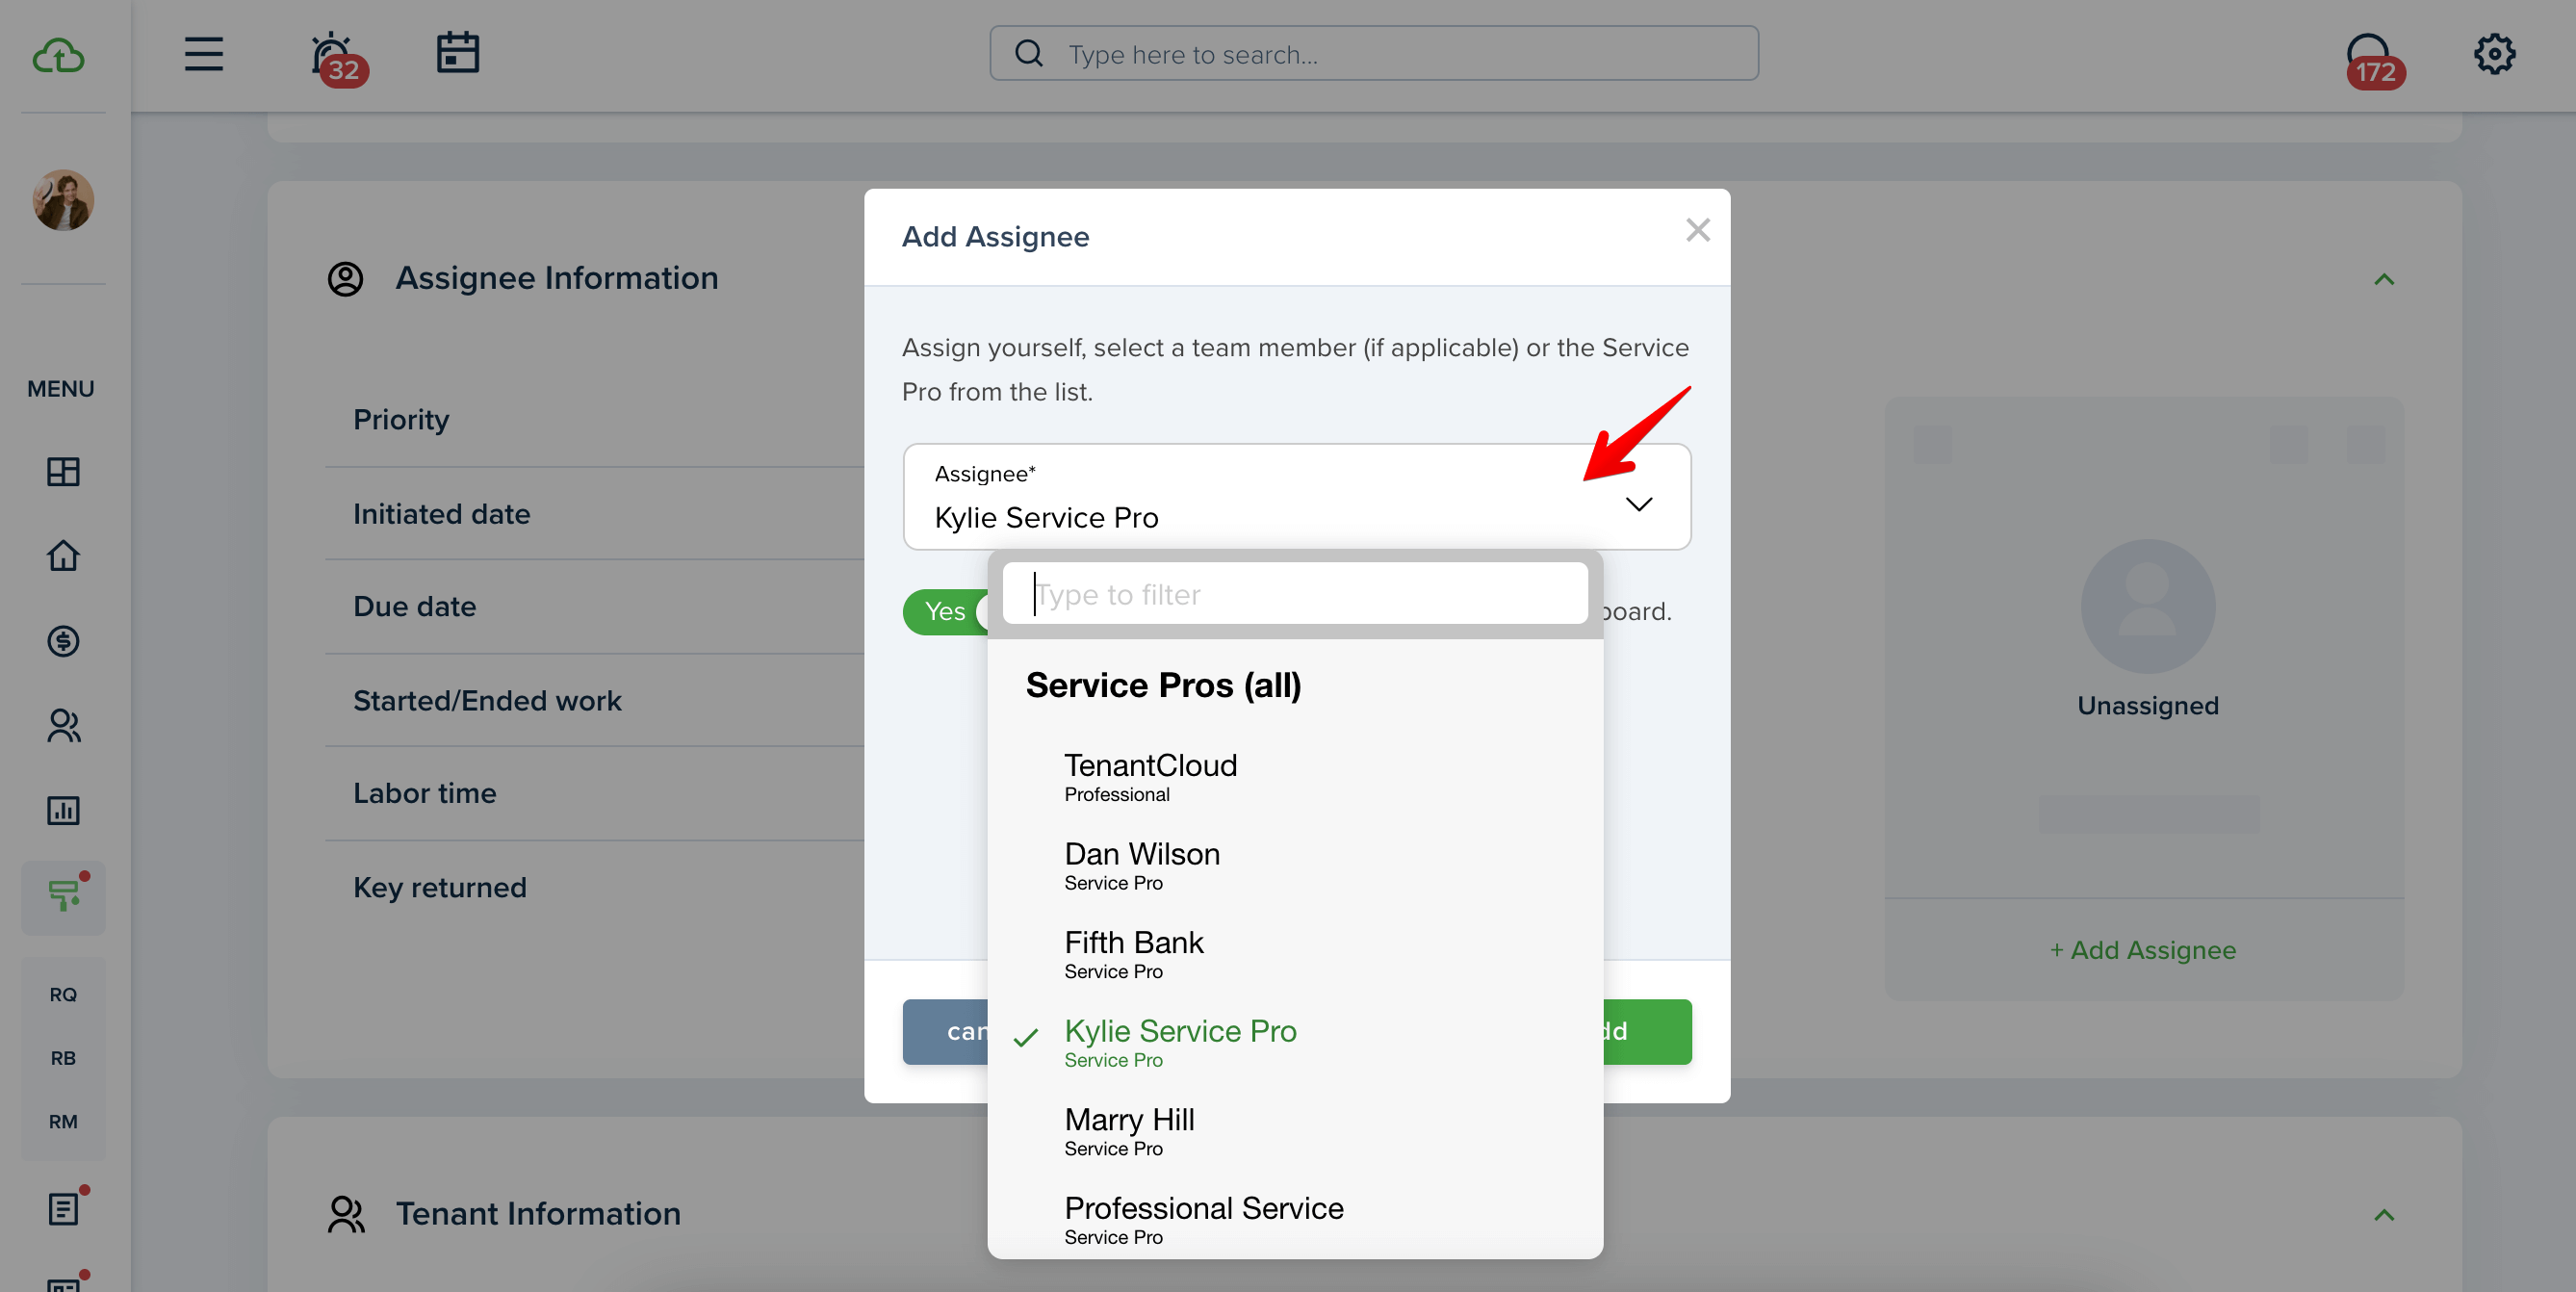
Task: Click the Service Pros (all) header
Action: tap(1163, 685)
